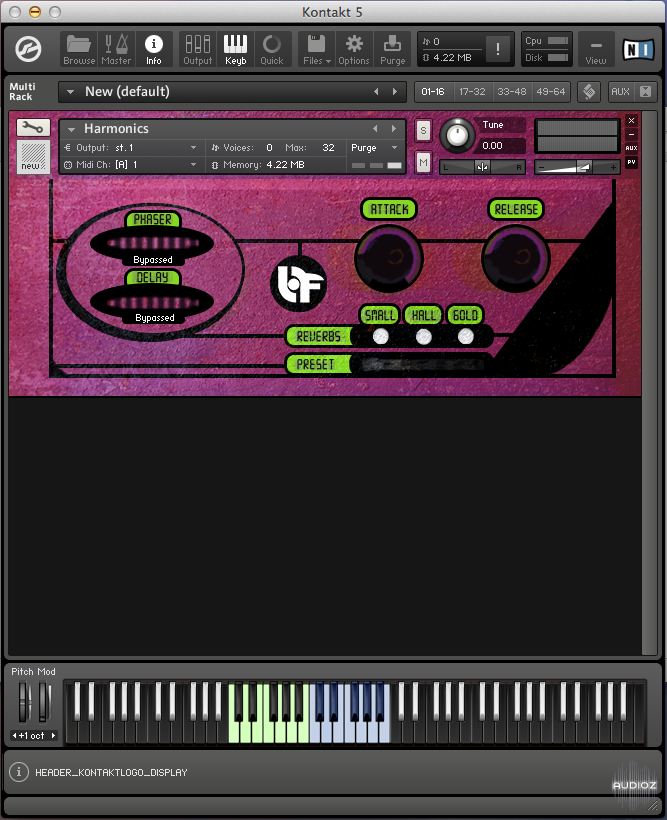Open the global Purge menu

(x=392, y=50)
